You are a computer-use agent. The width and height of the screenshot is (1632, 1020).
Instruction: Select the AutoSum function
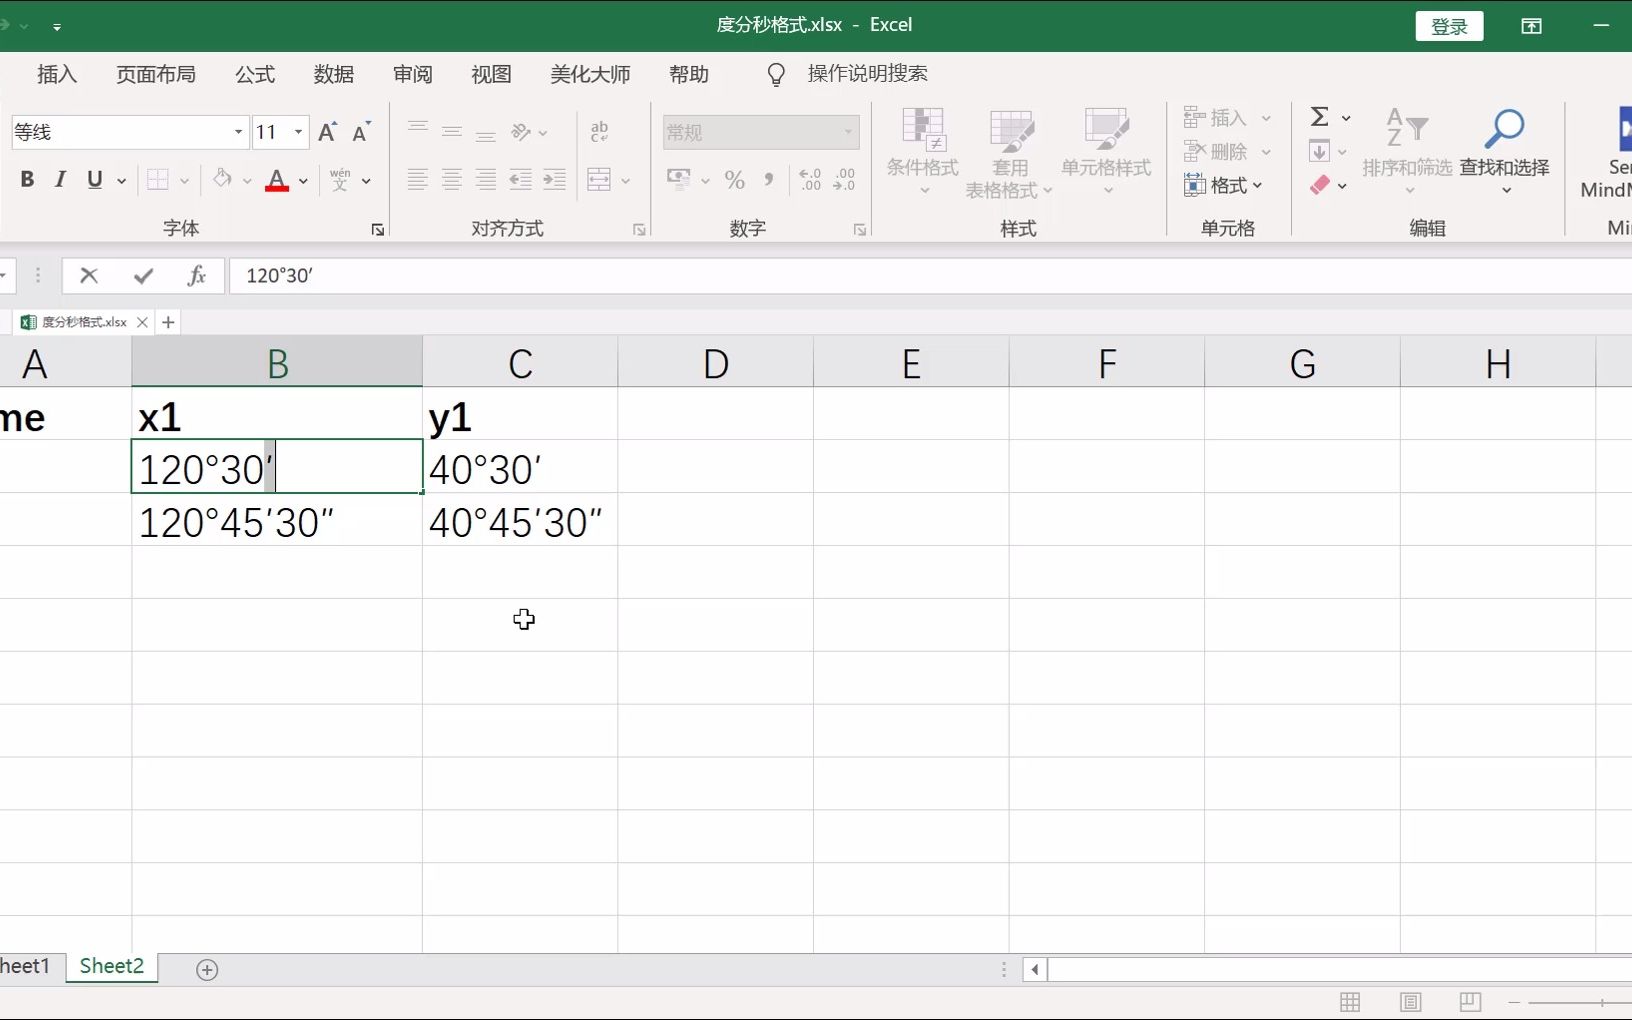[x=1322, y=117]
